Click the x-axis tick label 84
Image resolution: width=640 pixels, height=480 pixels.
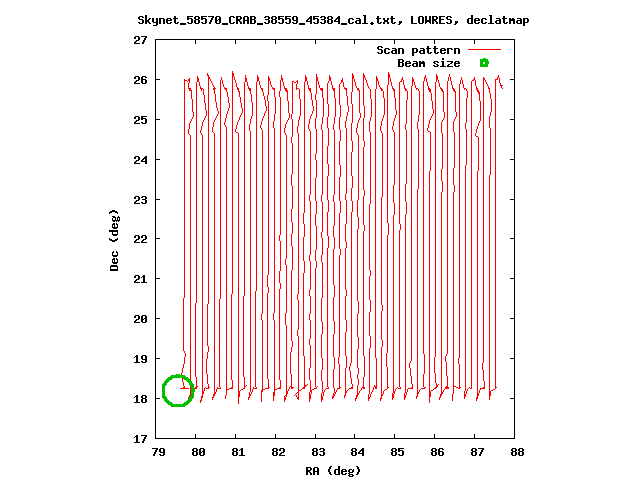357,452
